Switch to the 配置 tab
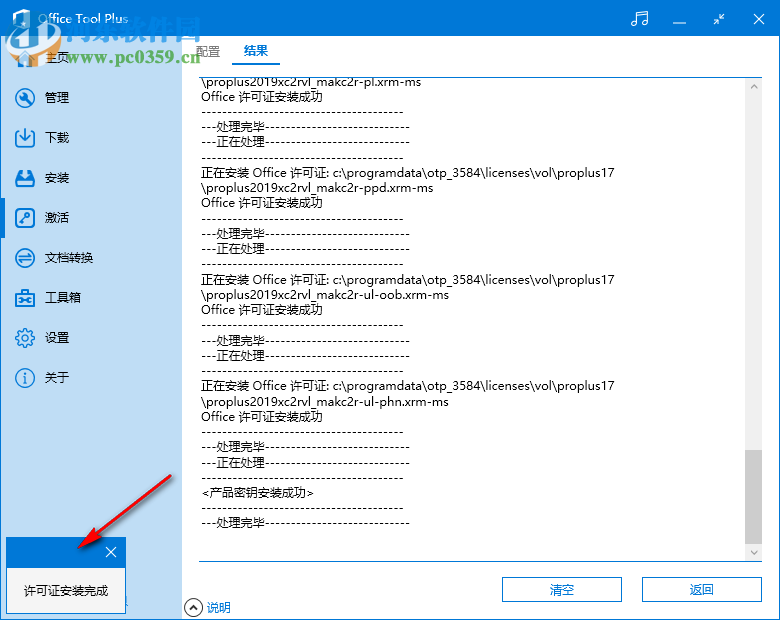The height and width of the screenshot is (620, 780). tap(207, 51)
